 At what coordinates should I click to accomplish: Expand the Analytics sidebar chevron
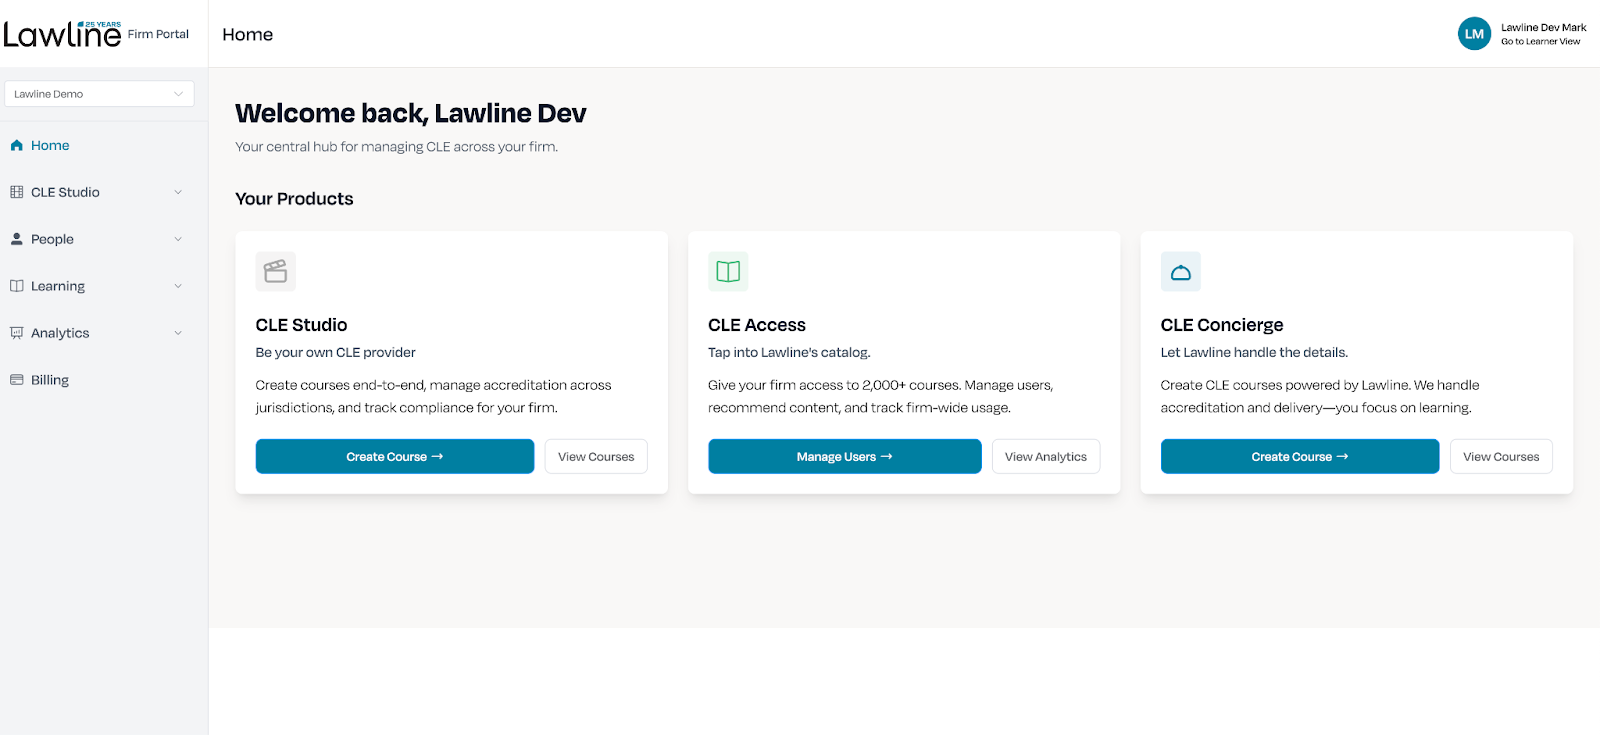[178, 333]
